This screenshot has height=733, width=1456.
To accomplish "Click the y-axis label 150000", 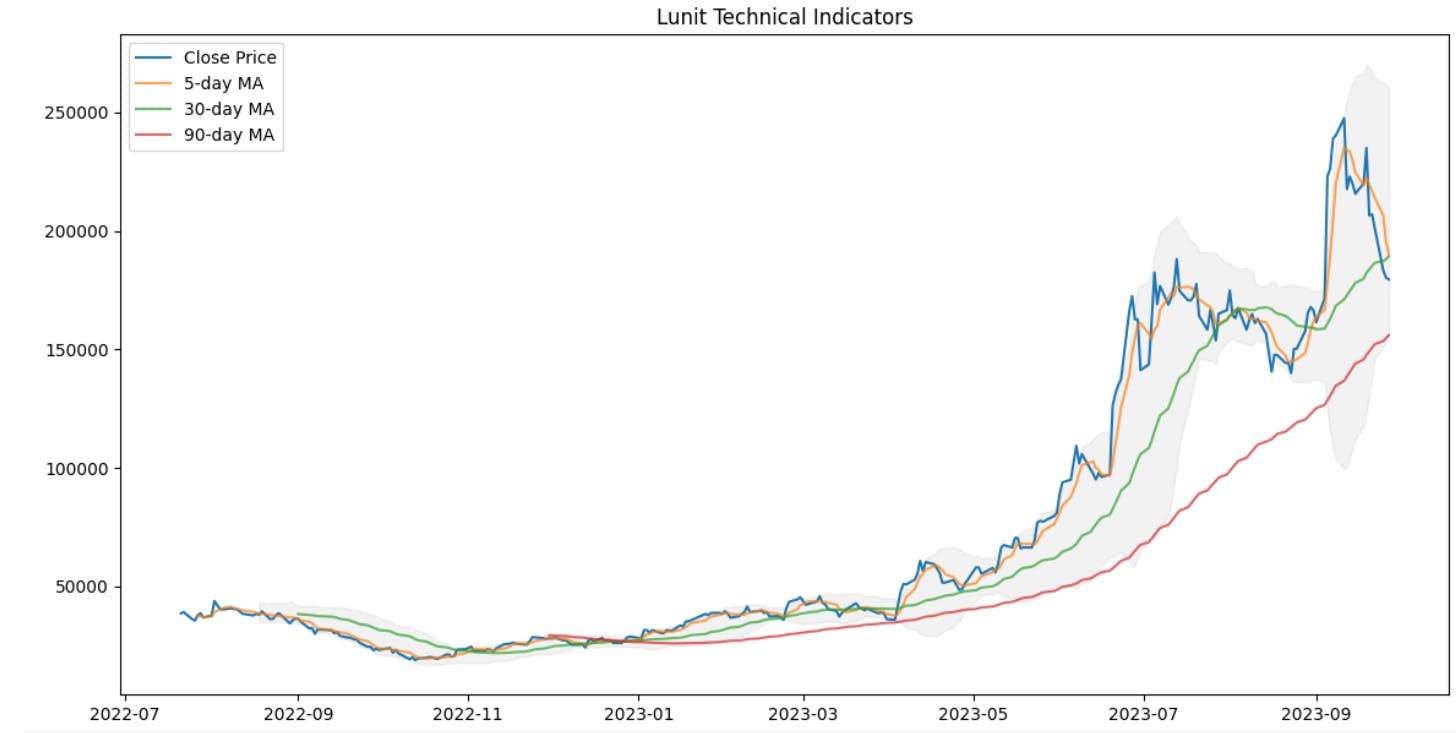I will (x=74, y=350).
